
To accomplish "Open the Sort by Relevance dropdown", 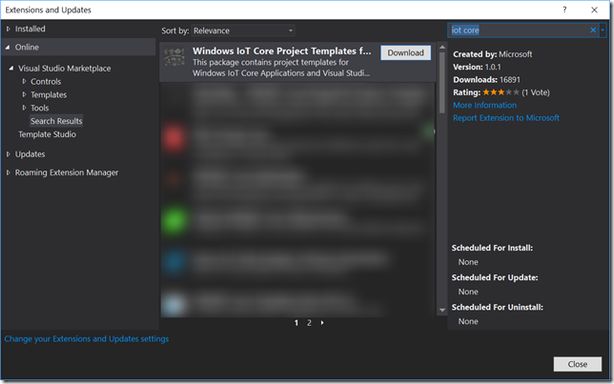I will [243, 31].
